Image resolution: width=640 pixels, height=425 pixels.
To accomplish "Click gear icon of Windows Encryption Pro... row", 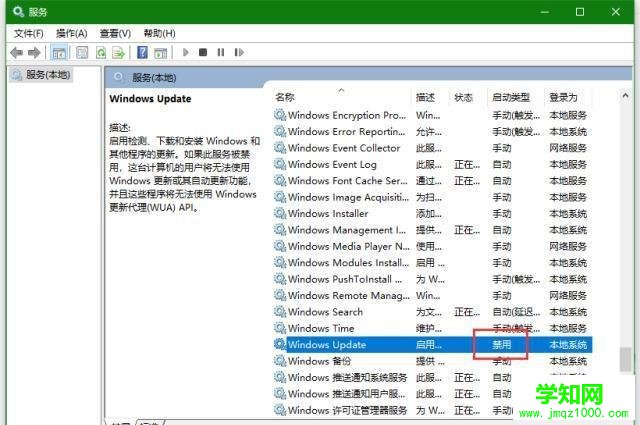I will 280,115.
